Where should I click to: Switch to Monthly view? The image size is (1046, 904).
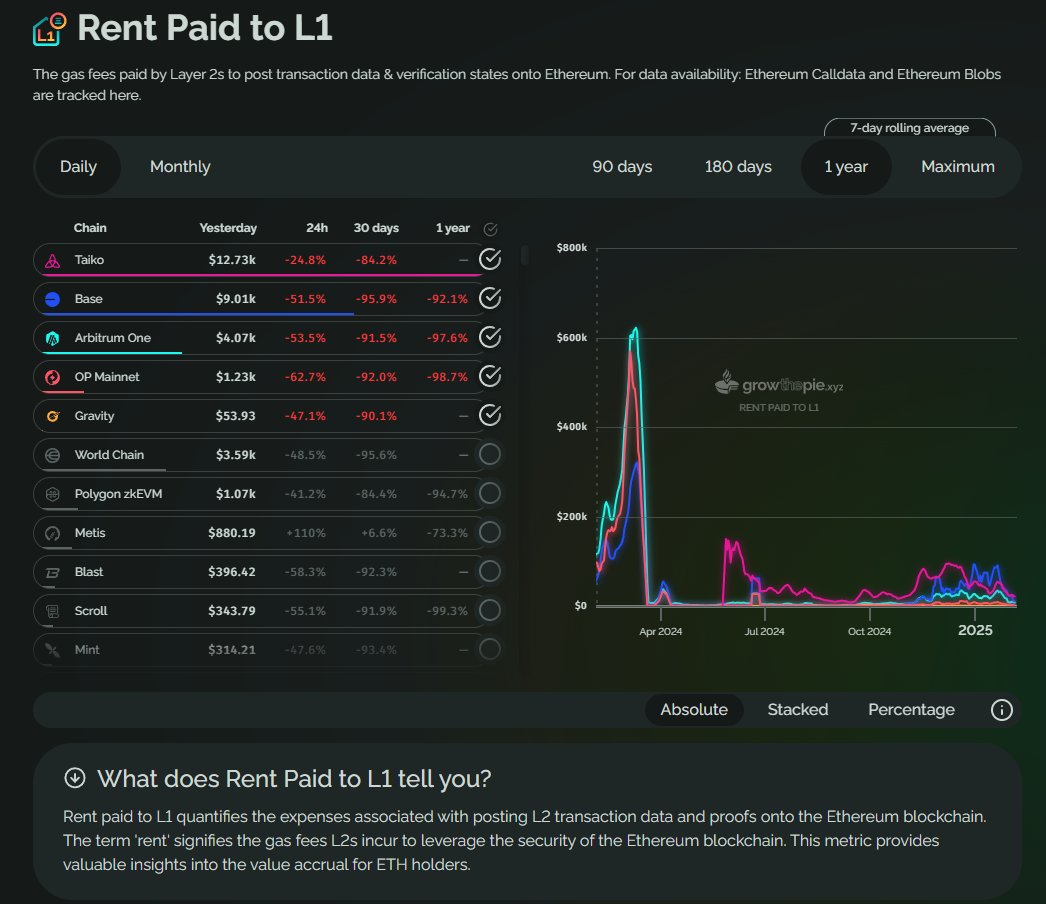(180, 167)
